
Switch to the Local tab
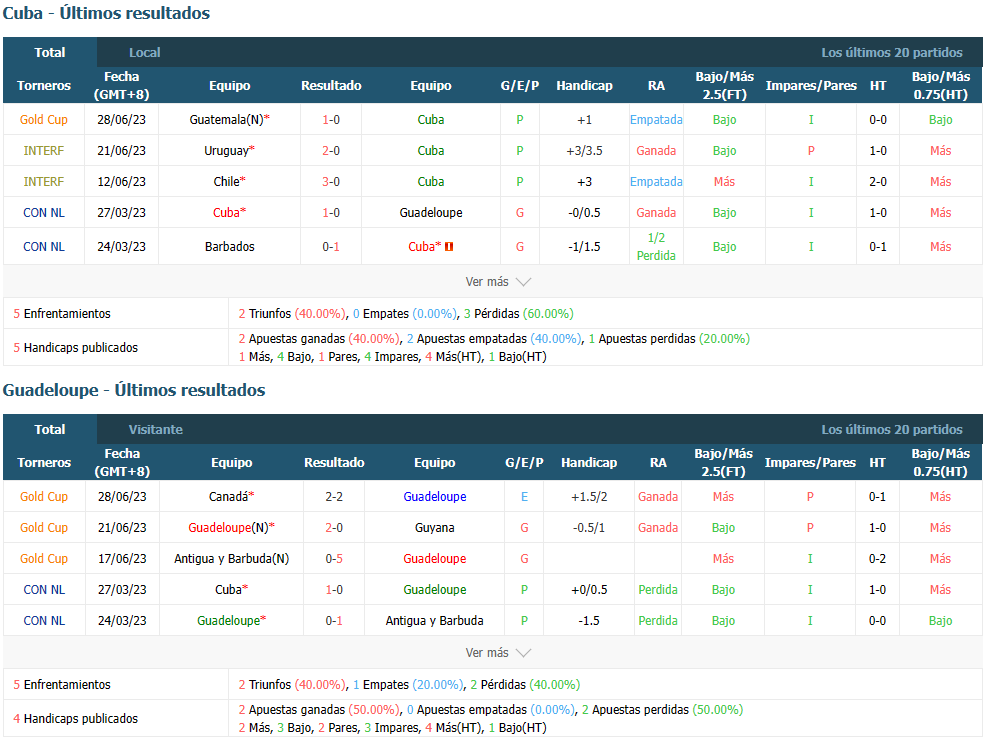144,52
